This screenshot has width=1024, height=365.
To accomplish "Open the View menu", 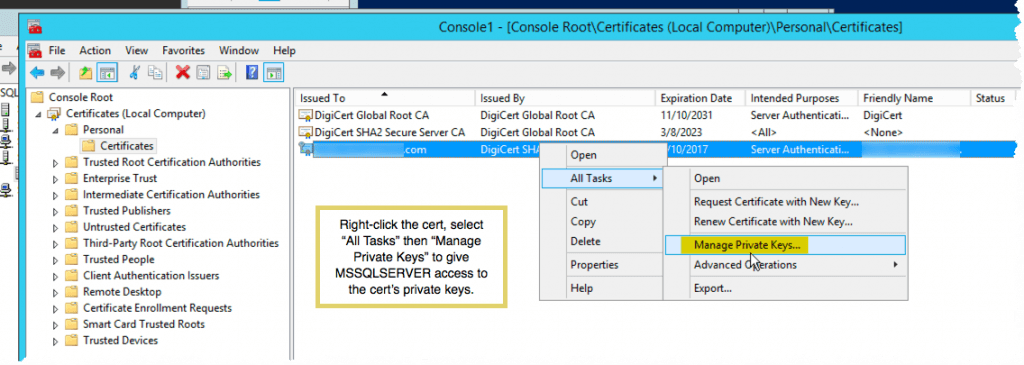I will tap(136, 50).
